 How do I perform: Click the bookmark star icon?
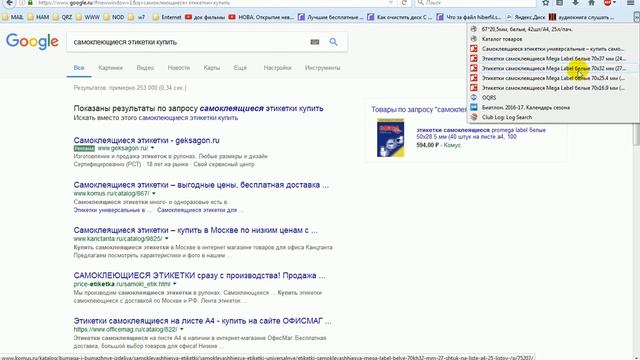coord(545,3)
